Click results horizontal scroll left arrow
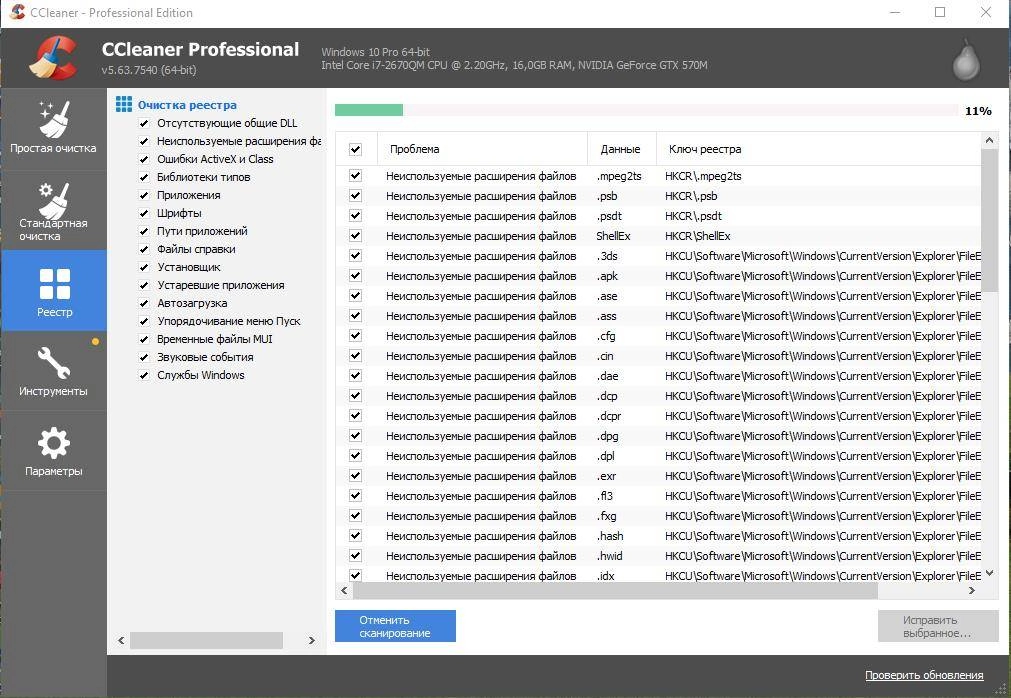 tap(344, 590)
